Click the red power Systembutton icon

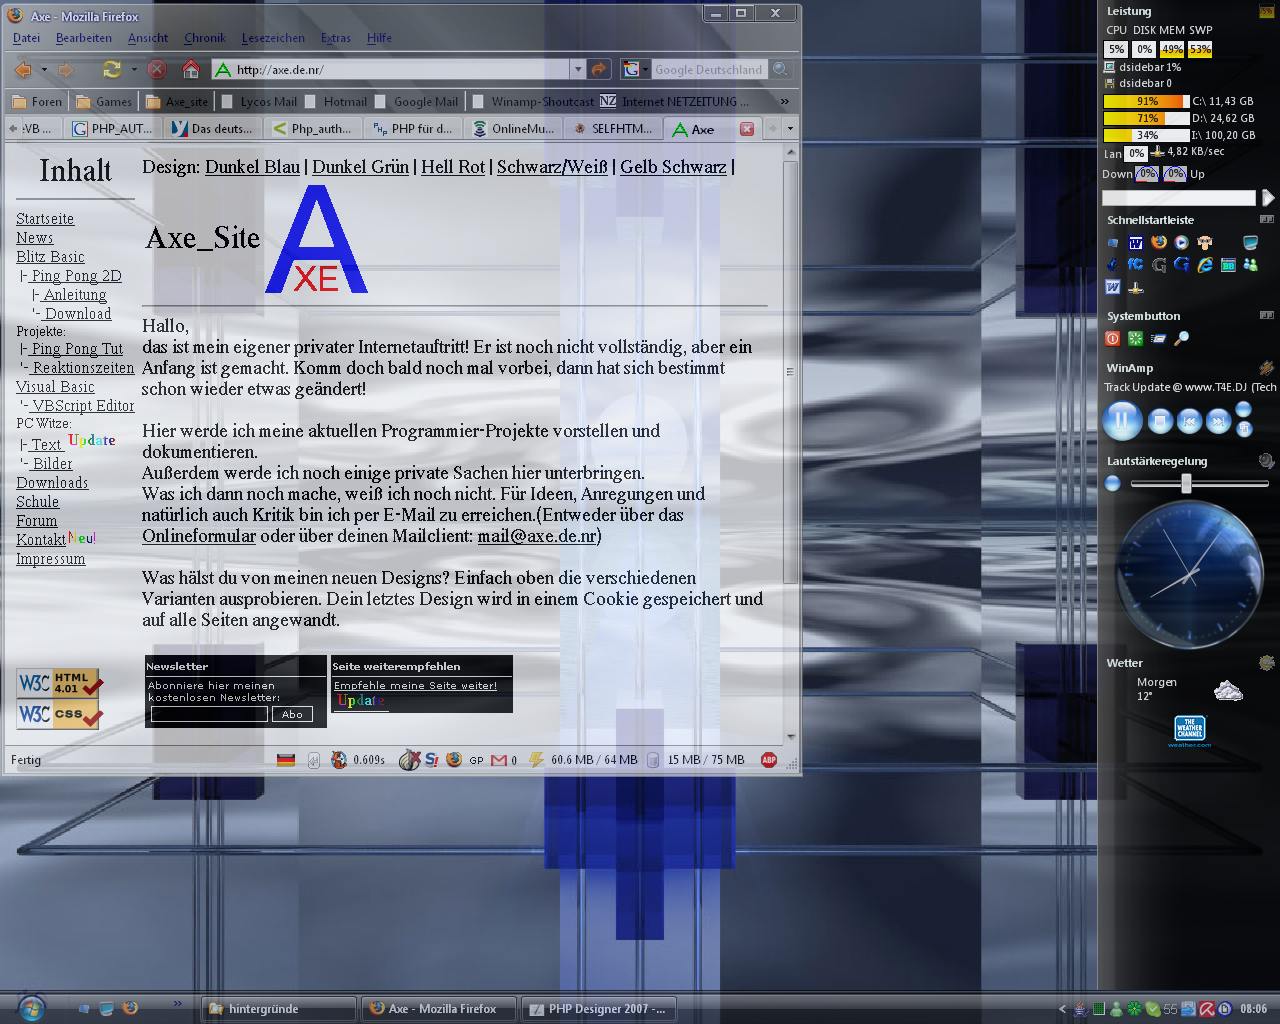pos(1112,339)
